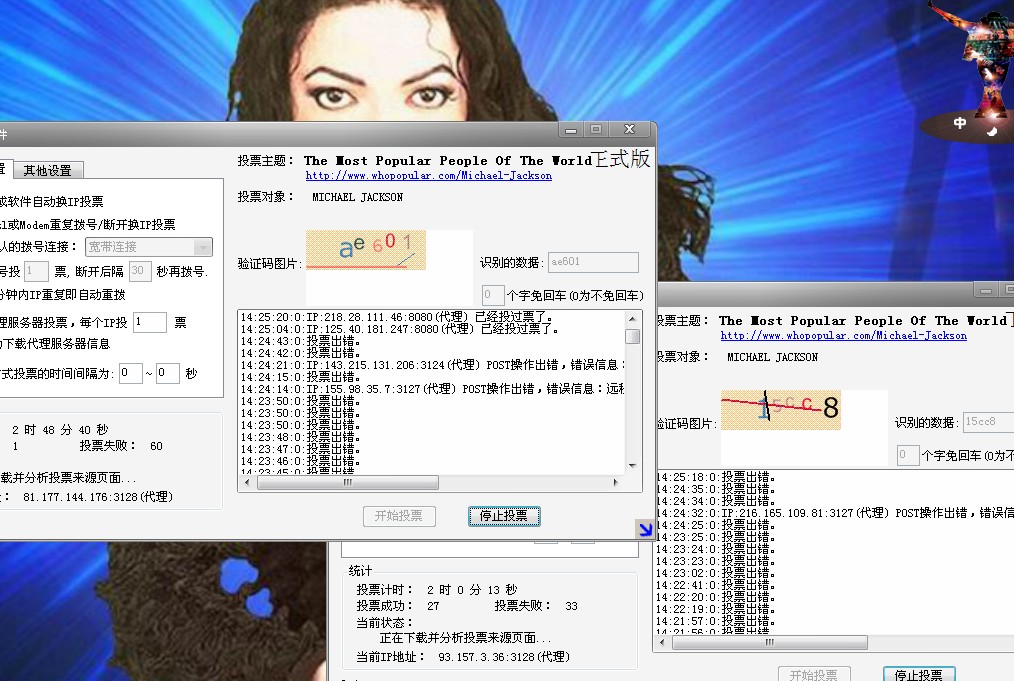Click 停止投票 button in front window

point(504,516)
